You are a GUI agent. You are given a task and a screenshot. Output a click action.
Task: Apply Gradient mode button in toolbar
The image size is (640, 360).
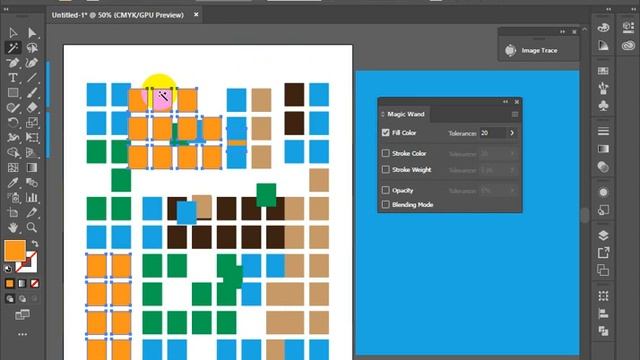22,283
